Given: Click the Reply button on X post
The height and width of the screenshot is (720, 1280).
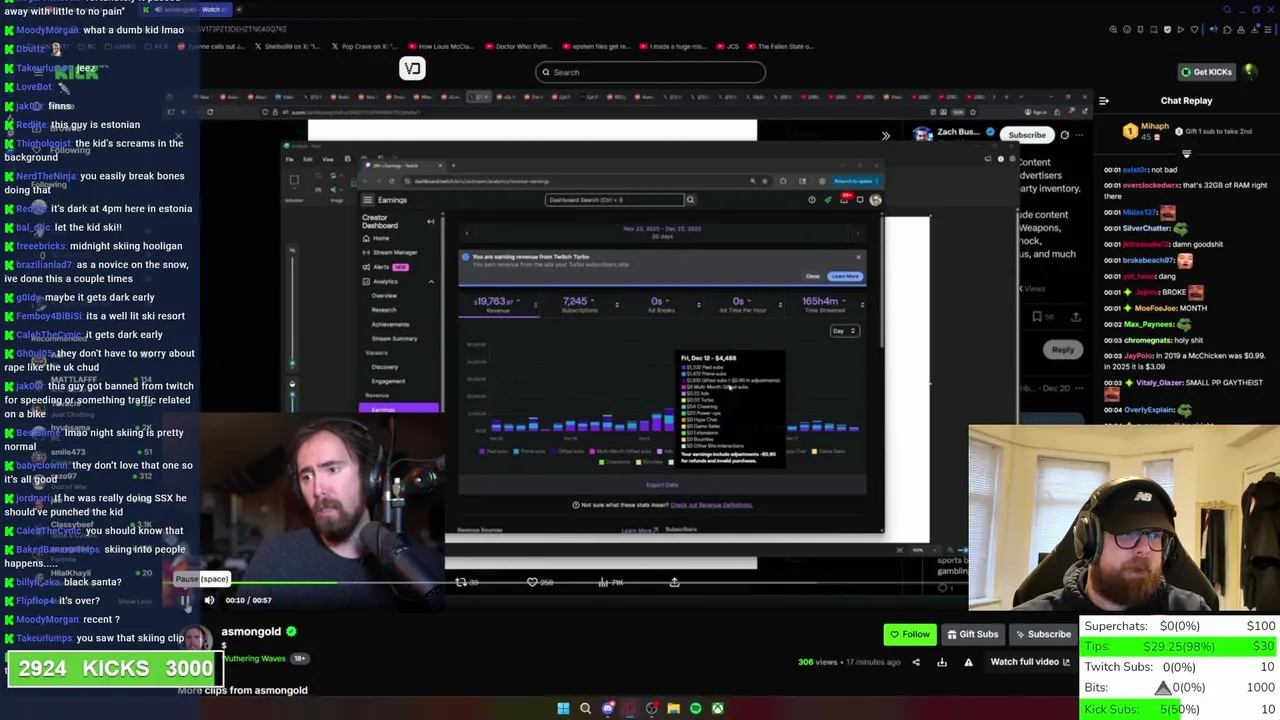Looking at the screenshot, I should coord(1062,350).
